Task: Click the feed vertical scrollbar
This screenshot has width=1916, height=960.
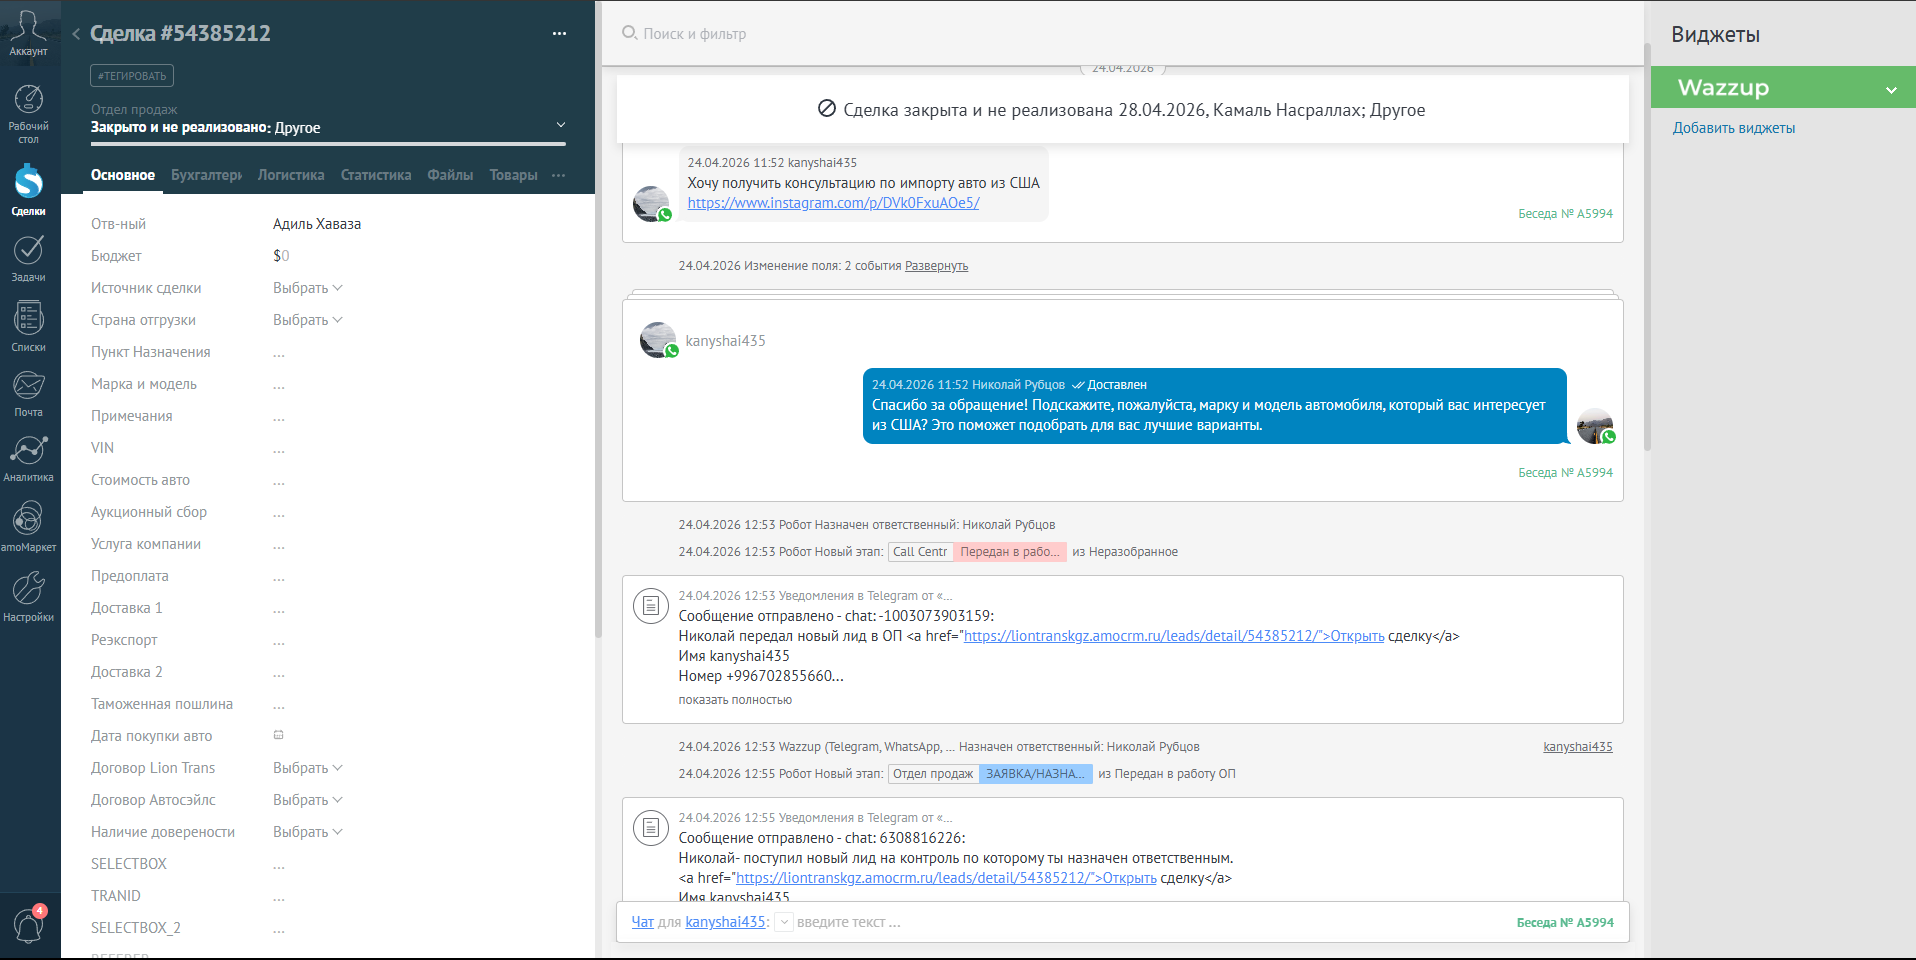Action: (1647, 245)
